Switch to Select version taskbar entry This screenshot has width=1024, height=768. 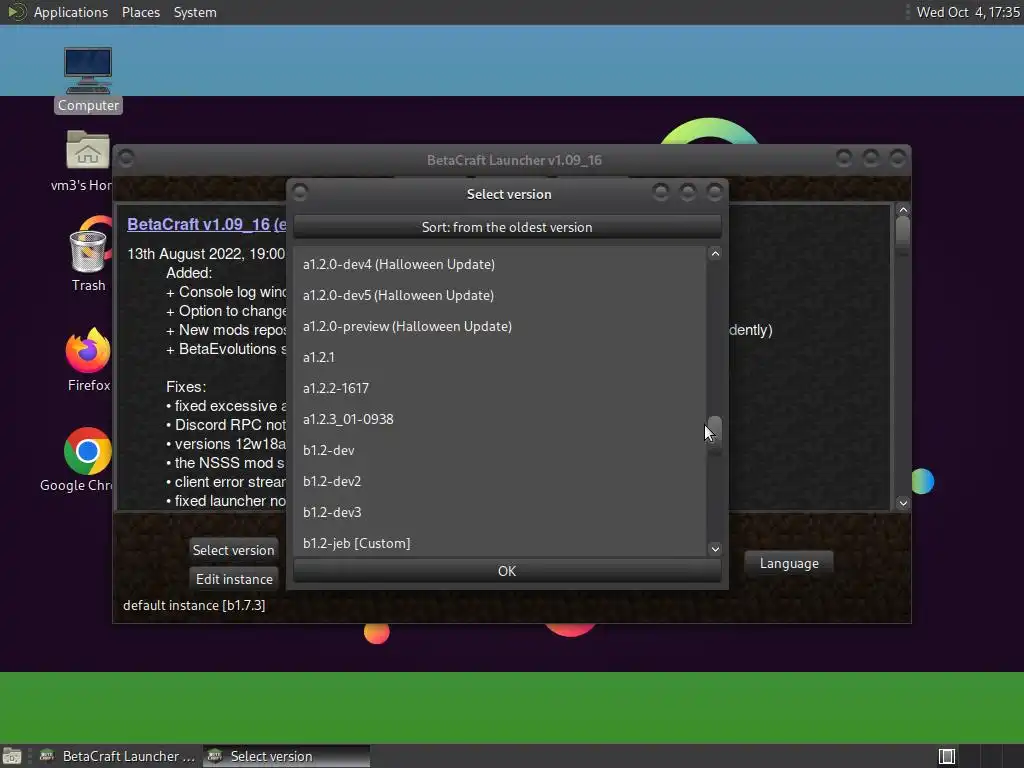(286, 756)
